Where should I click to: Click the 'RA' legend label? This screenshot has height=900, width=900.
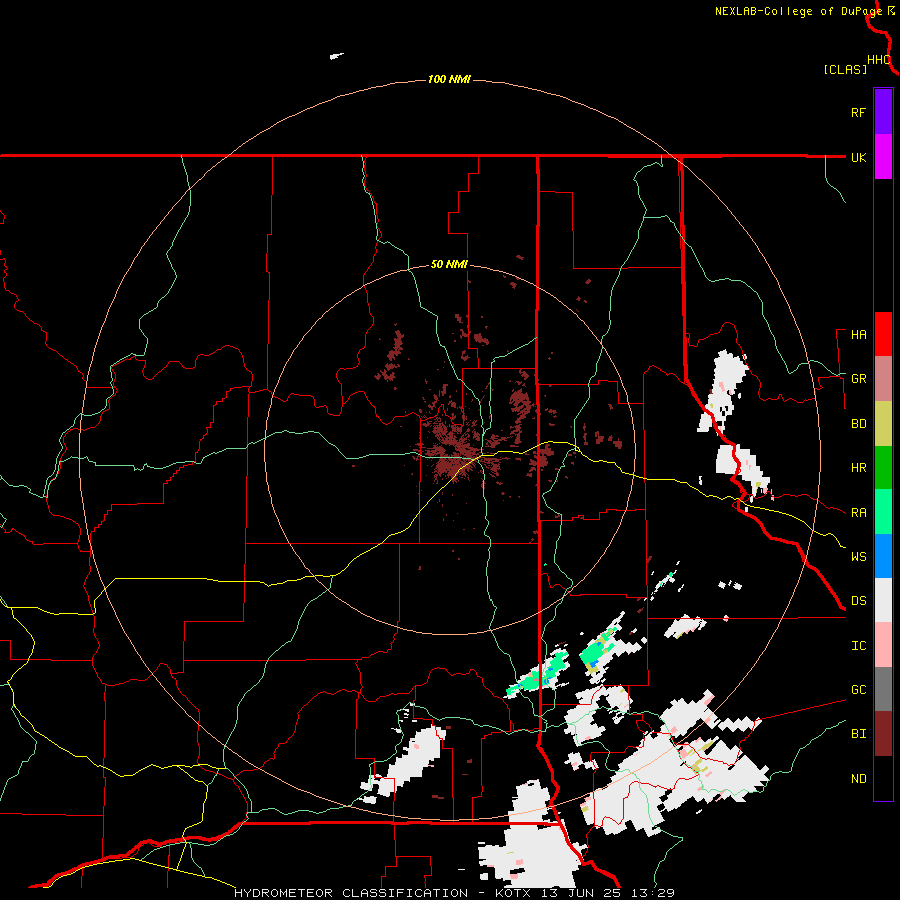858,513
